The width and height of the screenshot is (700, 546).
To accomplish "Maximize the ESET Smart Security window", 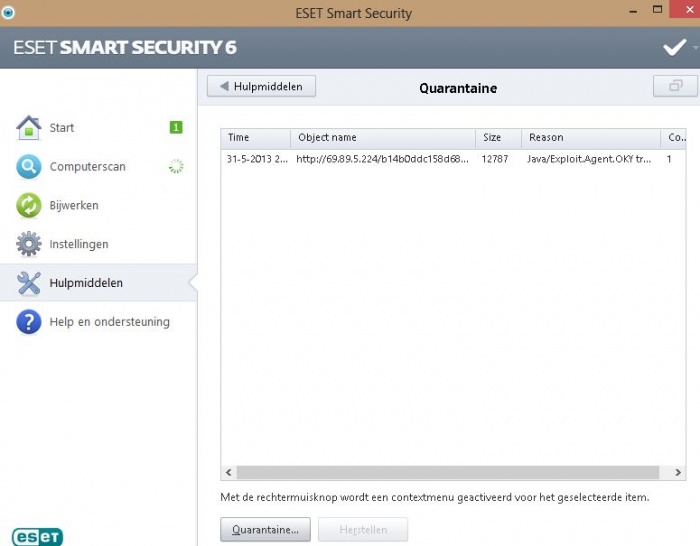I will point(657,9).
